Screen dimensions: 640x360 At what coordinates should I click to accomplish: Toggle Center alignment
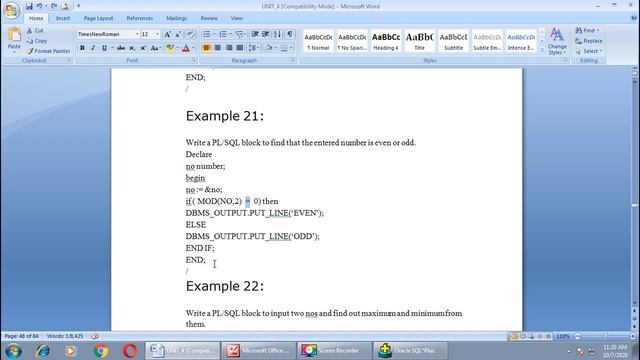218,48
